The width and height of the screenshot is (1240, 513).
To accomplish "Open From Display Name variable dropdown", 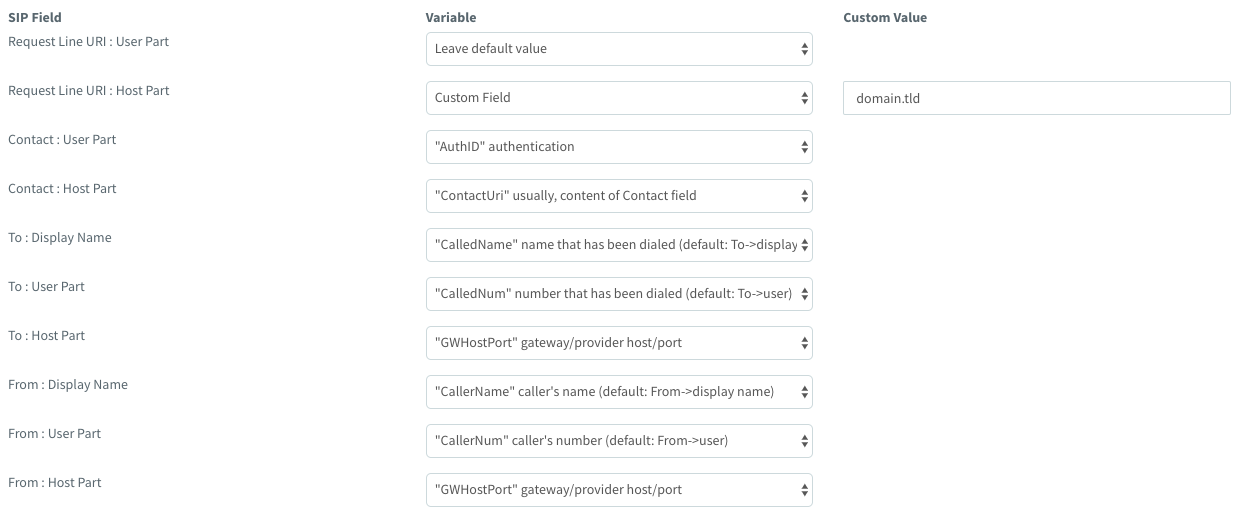I will pyautogui.click(x=618, y=392).
